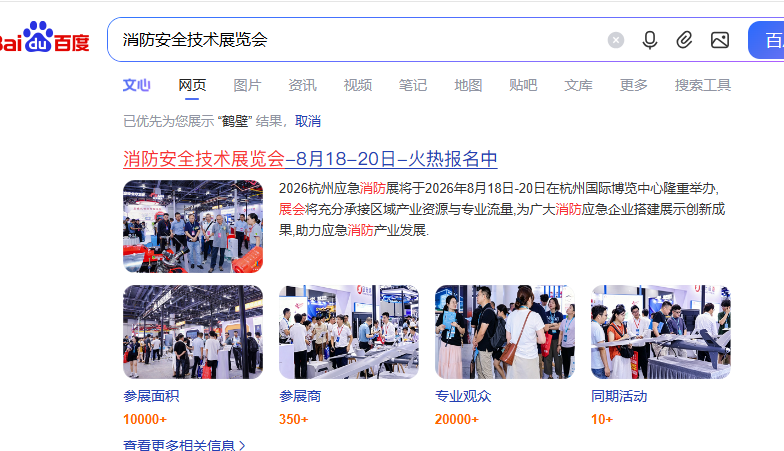Open the 文心 AI tab
Viewport: 784px width, 451px height.
click(136, 85)
